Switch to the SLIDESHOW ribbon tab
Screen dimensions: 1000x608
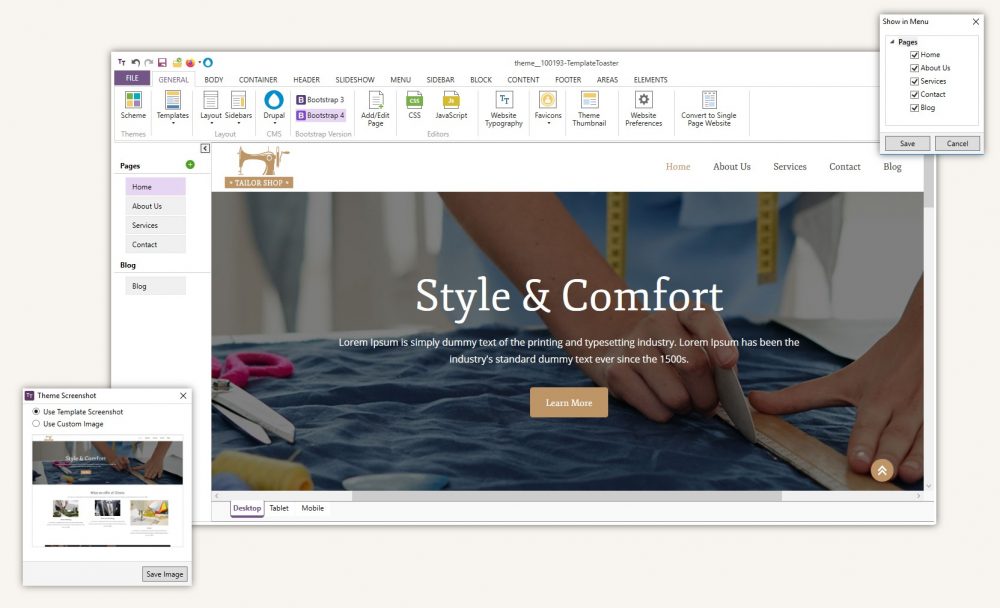point(355,79)
